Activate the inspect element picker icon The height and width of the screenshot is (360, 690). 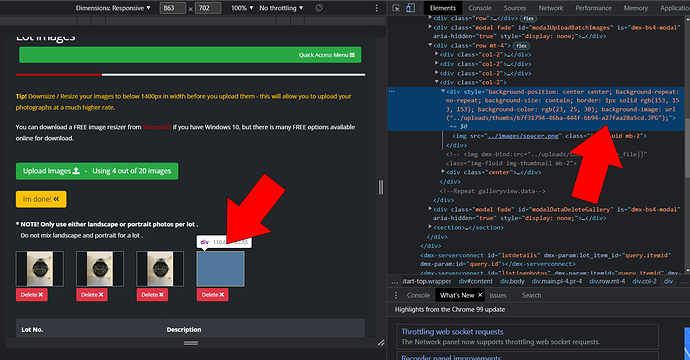(396, 8)
